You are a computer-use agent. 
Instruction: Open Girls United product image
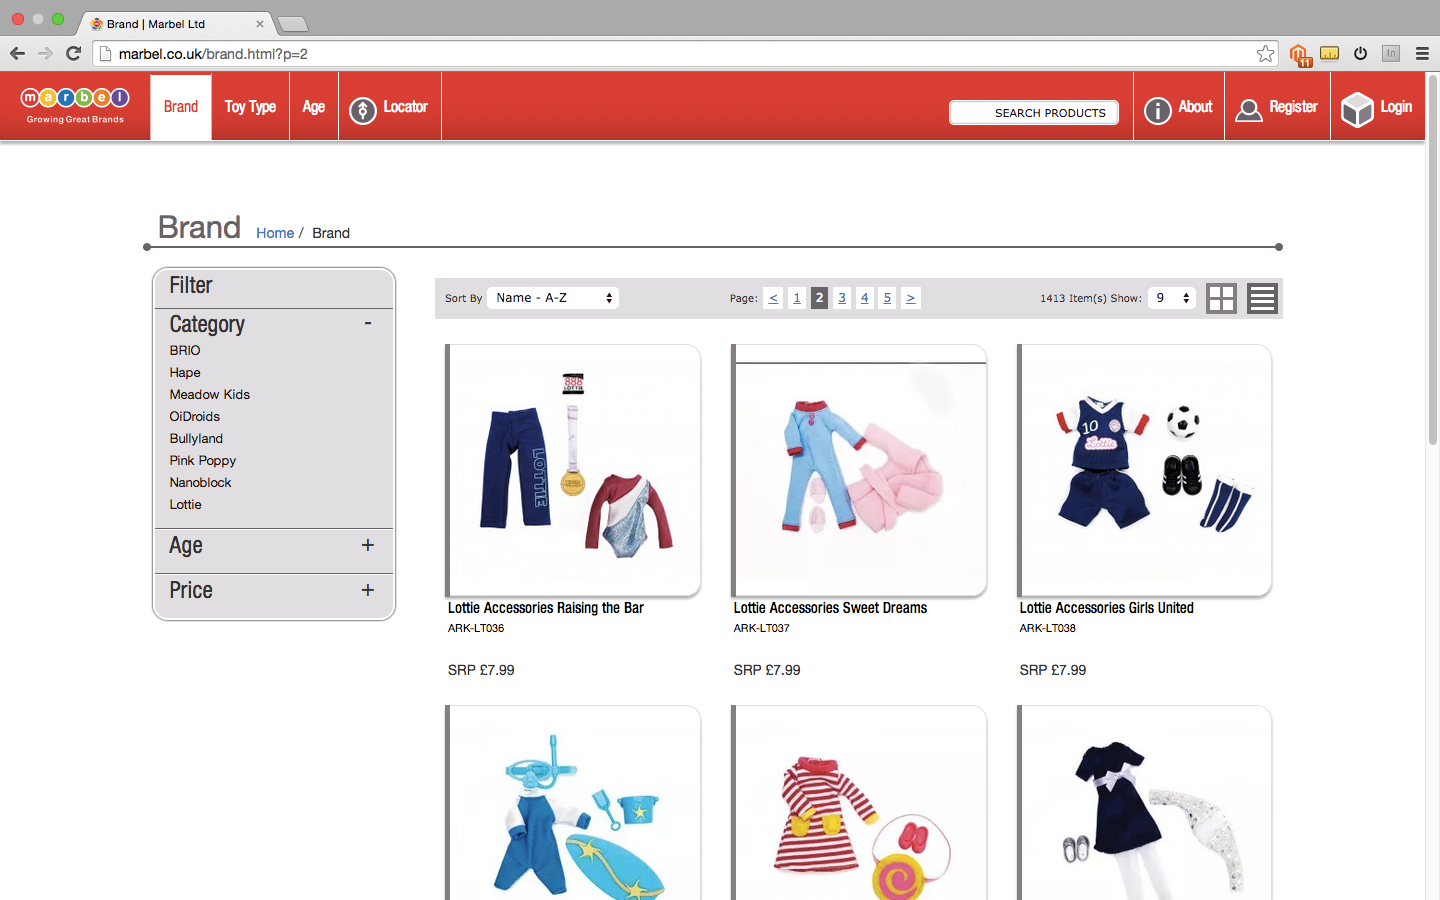(x=1145, y=470)
